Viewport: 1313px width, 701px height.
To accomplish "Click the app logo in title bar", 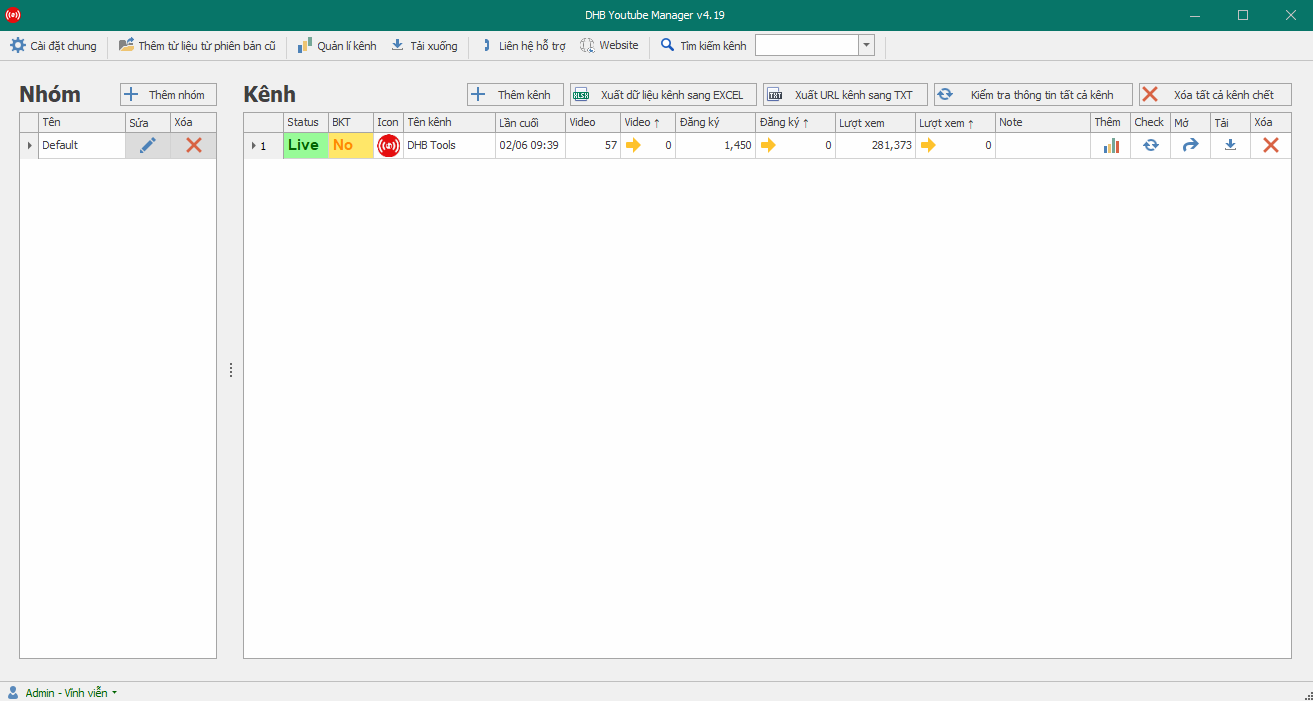I will click(13, 15).
